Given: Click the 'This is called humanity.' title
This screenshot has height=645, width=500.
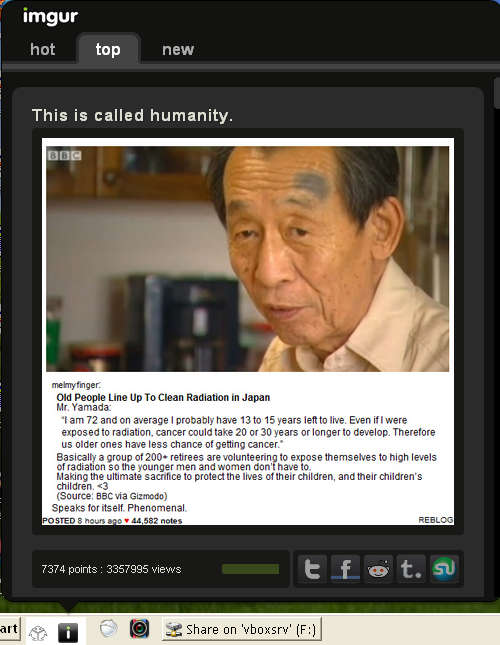Looking at the screenshot, I should [x=132, y=115].
